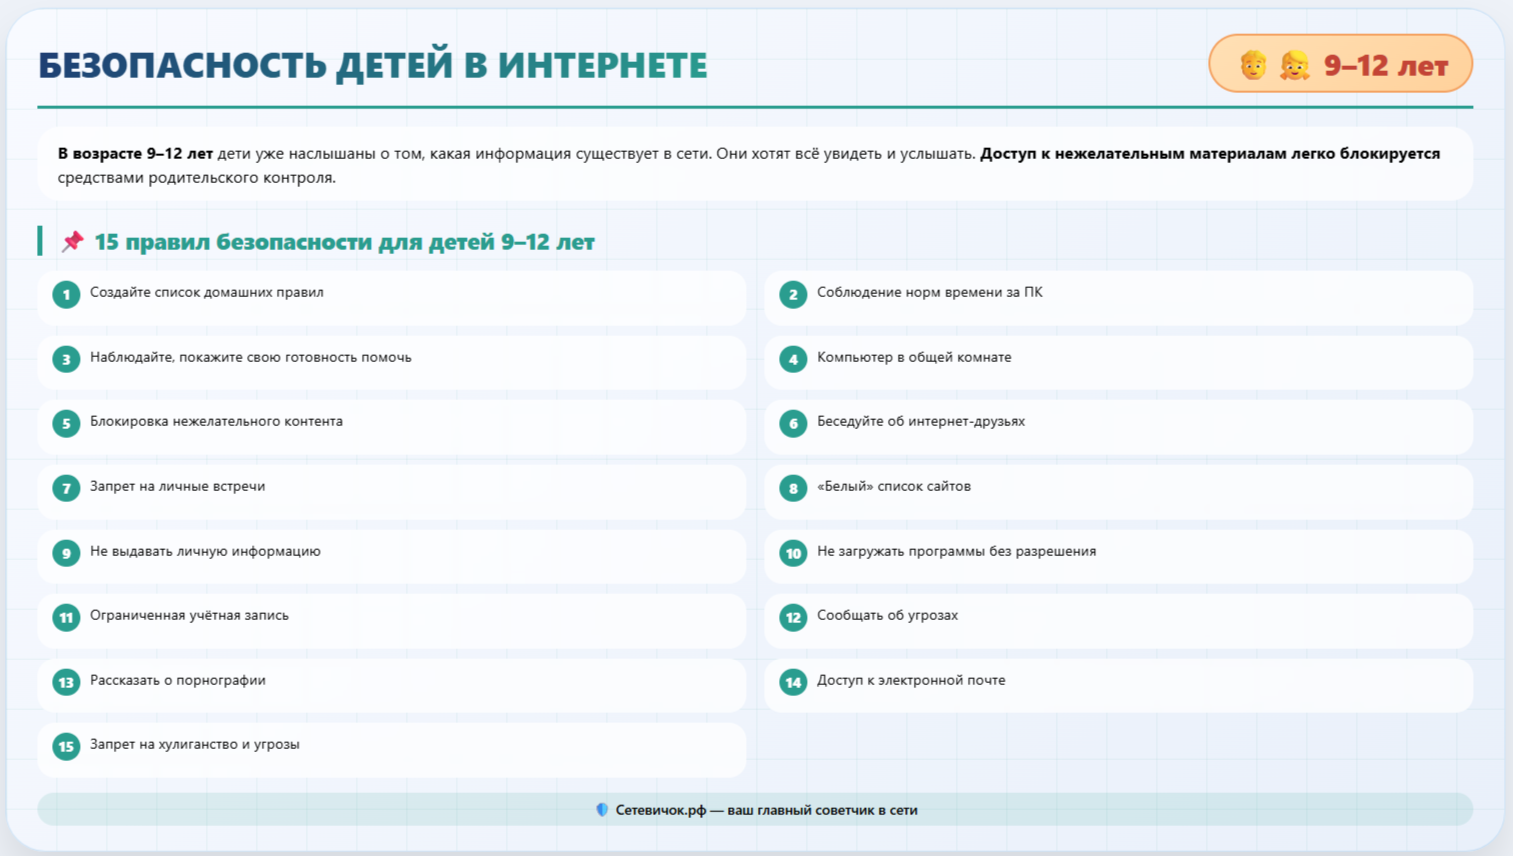Select the rule "Доступ к электронной почте"
Image resolution: width=1513 pixels, height=856 pixels.
(x=1119, y=685)
